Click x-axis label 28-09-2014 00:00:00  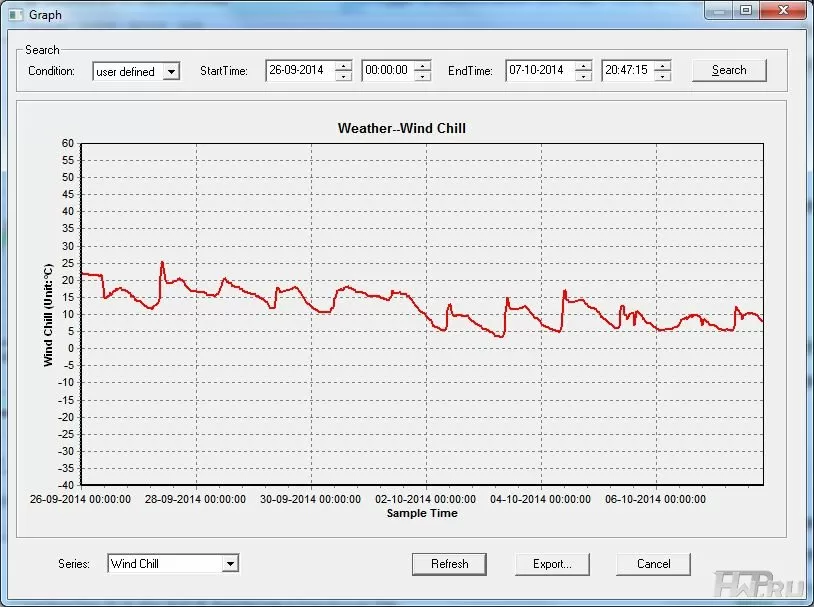point(195,499)
